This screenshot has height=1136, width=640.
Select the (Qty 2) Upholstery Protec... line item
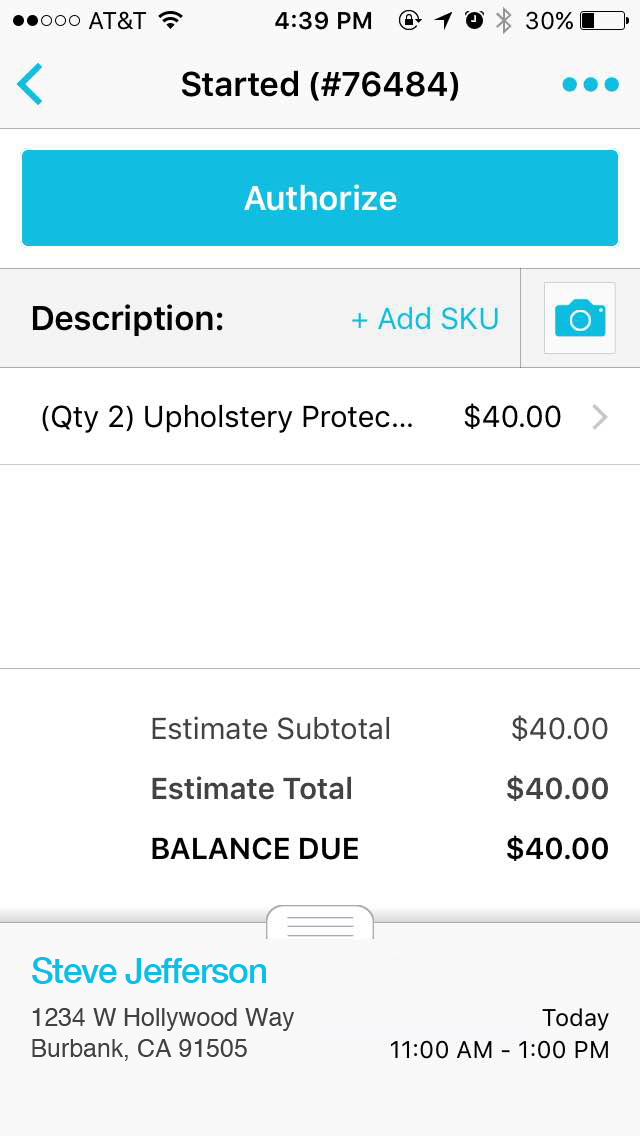point(227,417)
